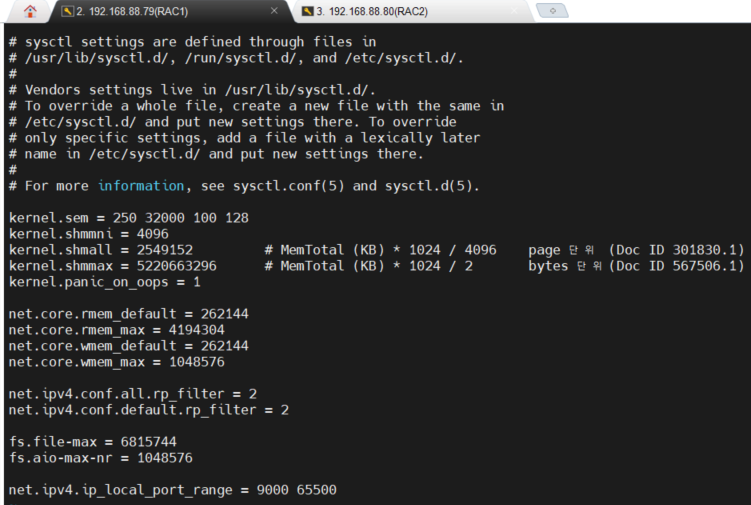Close the RAC2 session tab
The width and height of the screenshot is (751, 505).
(514, 11)
